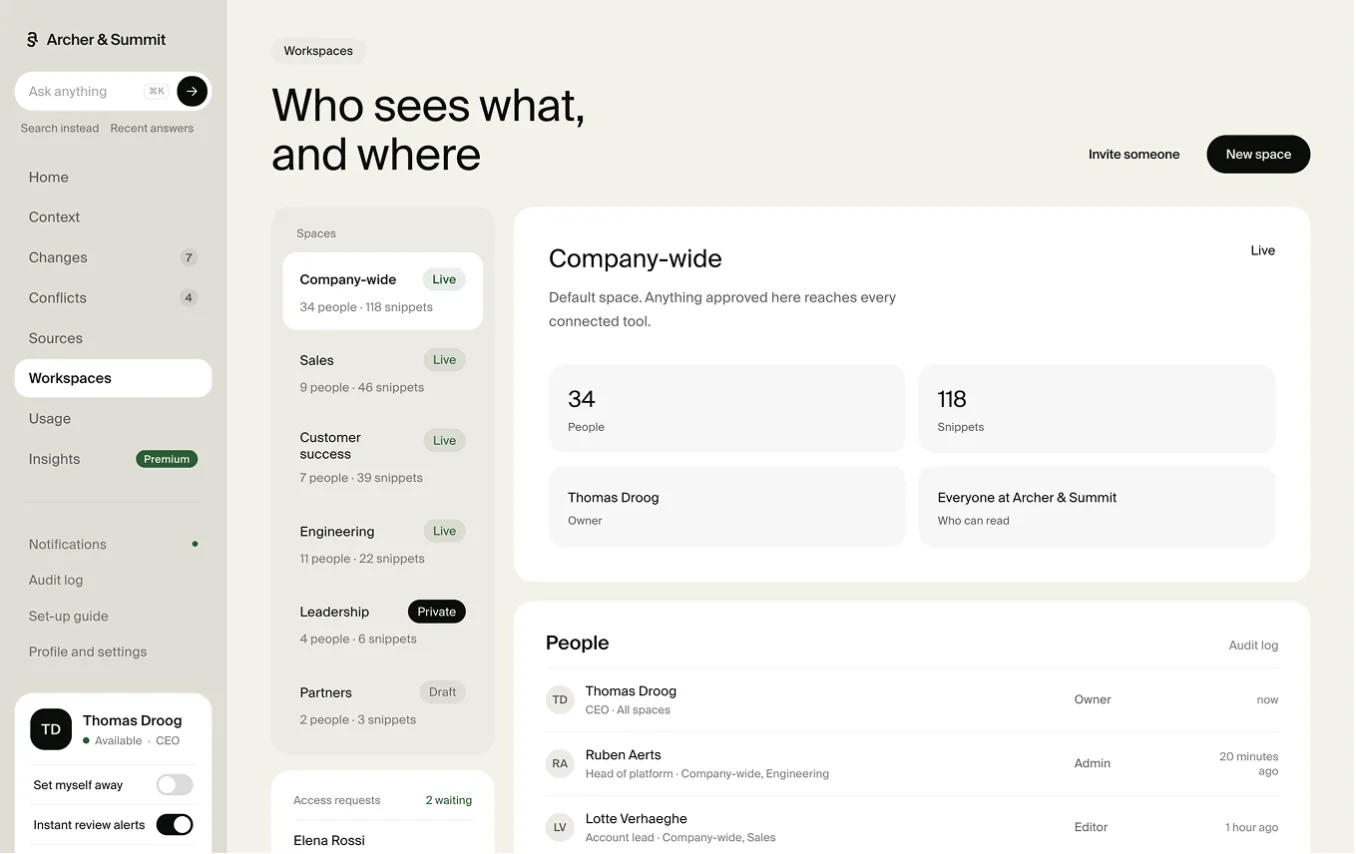1356x854 pixels.
Task: Go to Context in the sidebar
Action: (x=113, y=217)
